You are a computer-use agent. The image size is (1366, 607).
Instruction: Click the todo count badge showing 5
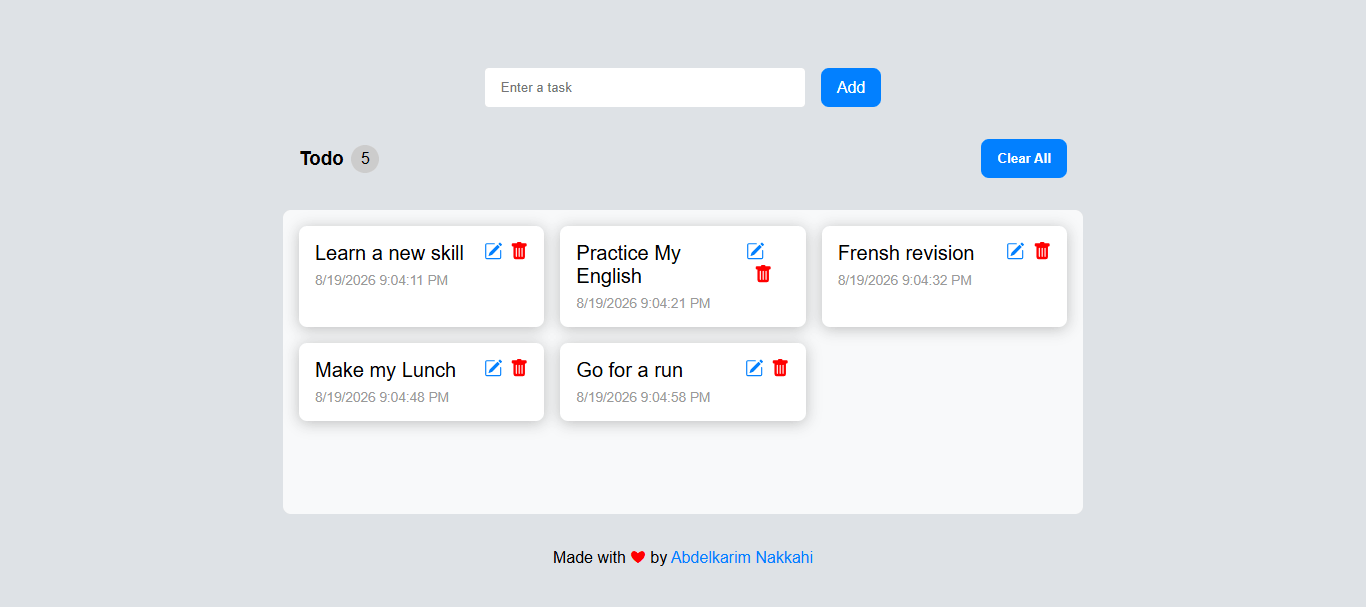point(365,158)
